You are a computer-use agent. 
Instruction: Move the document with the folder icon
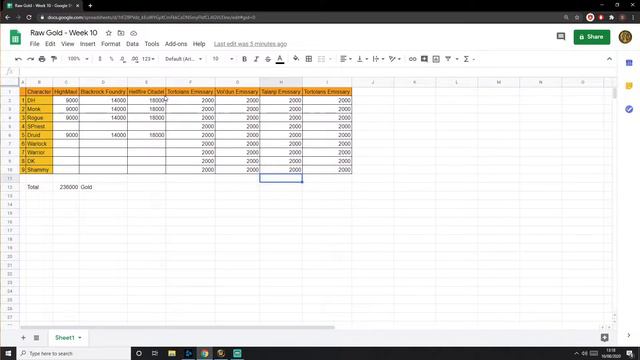coord(121,33)
